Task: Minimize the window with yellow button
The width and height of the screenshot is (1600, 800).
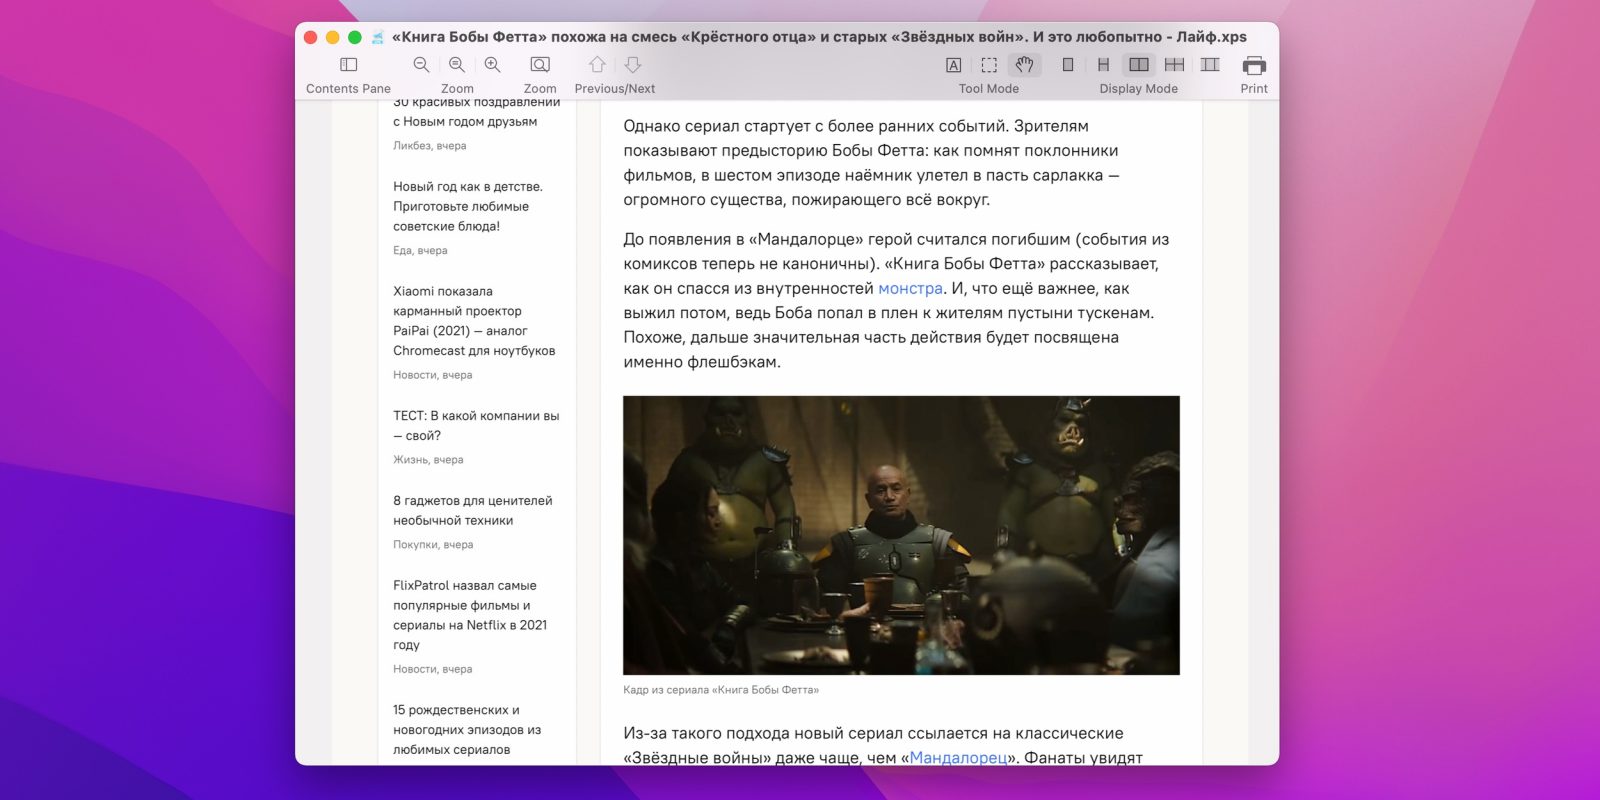Action: point(333,37)
